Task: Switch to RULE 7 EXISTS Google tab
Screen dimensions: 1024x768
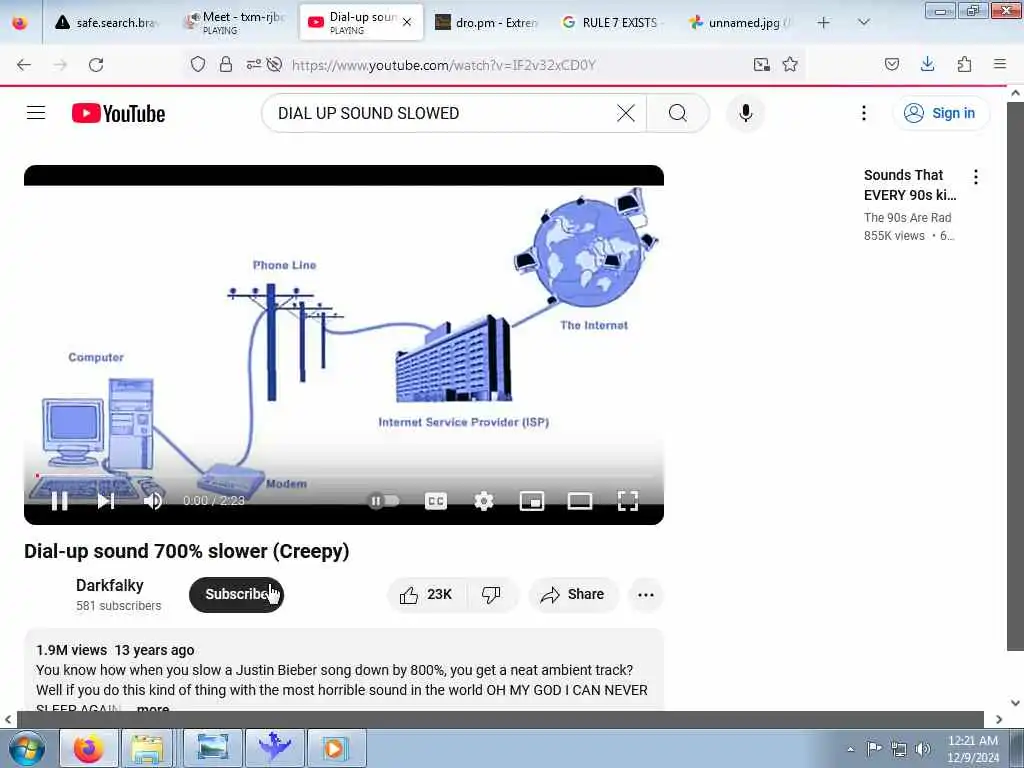Action: click(x=613, y=23)
